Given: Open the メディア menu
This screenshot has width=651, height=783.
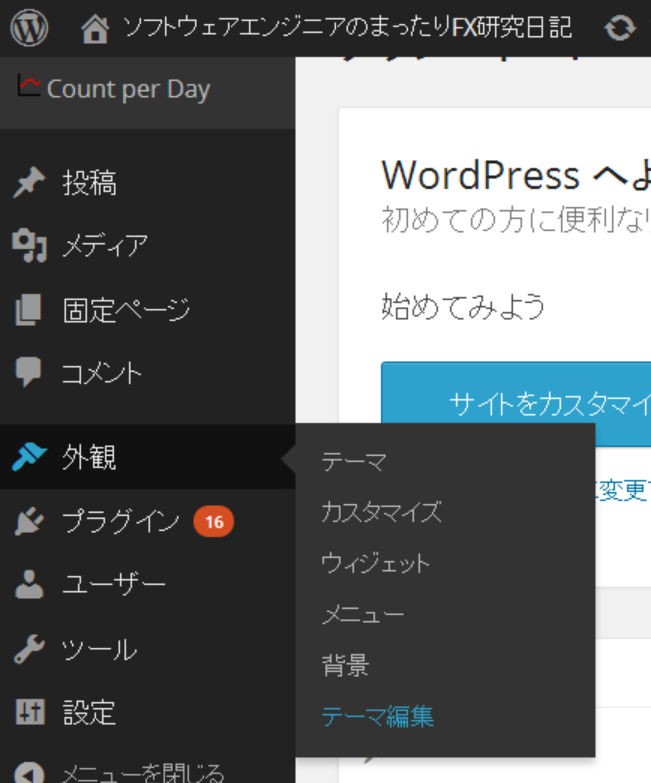Looking at the screenshot, I should pyautogui.click(x=105, y=246).
